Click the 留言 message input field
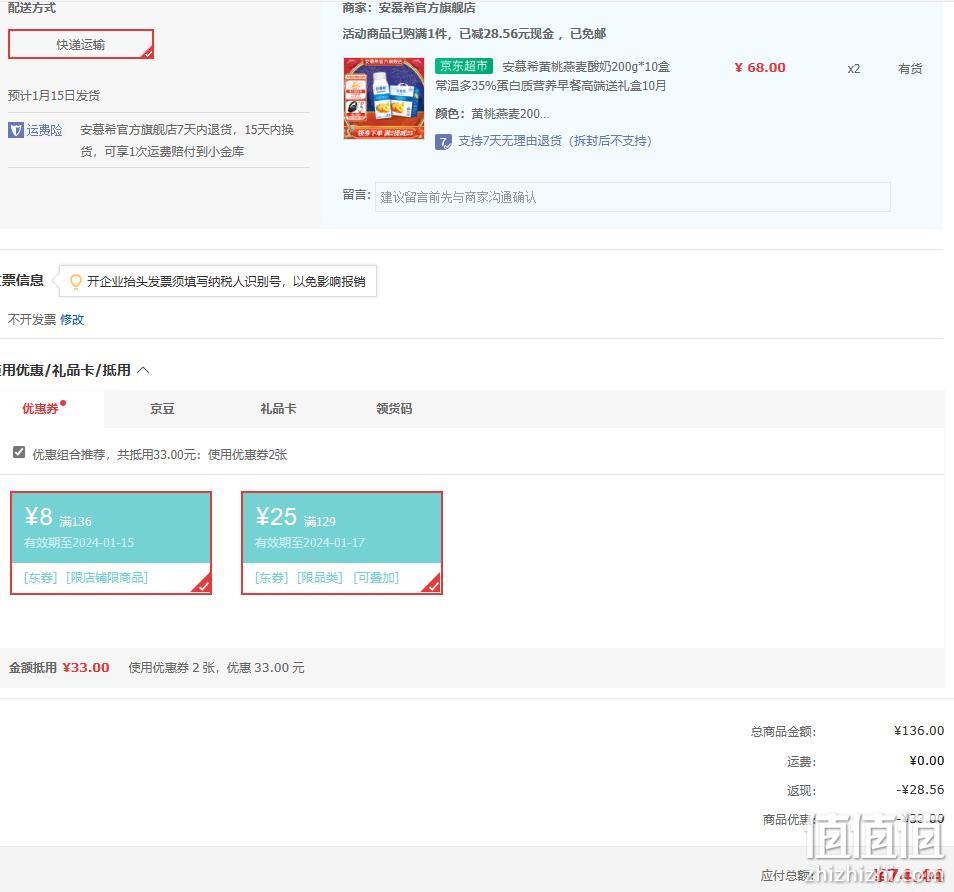 coord(633,197)
